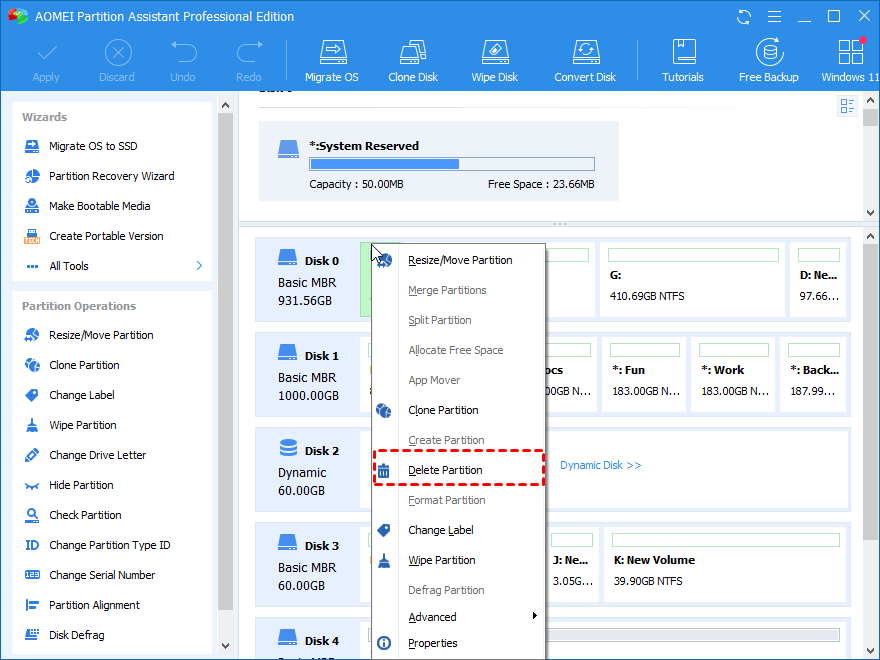Choose Delete Partition from context menu

459,470
